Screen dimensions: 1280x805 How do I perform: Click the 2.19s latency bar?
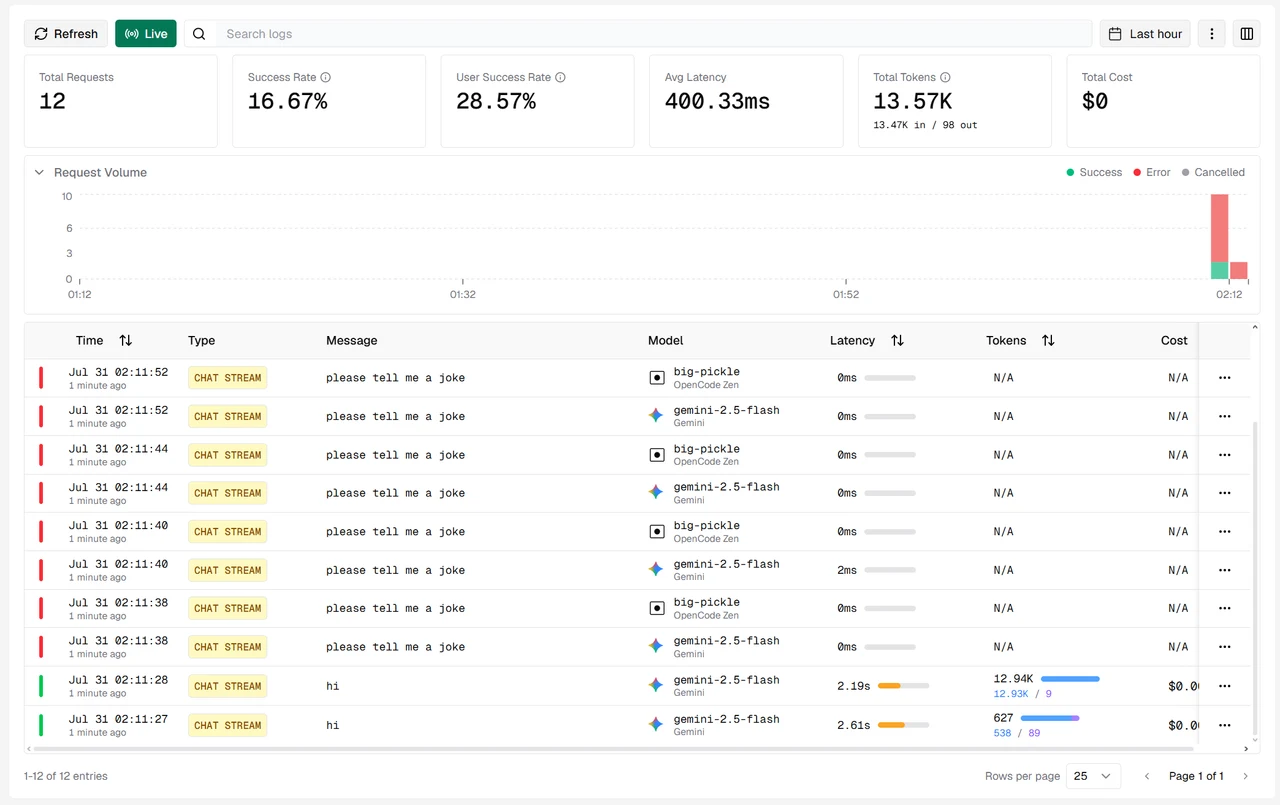coord(903,686)
